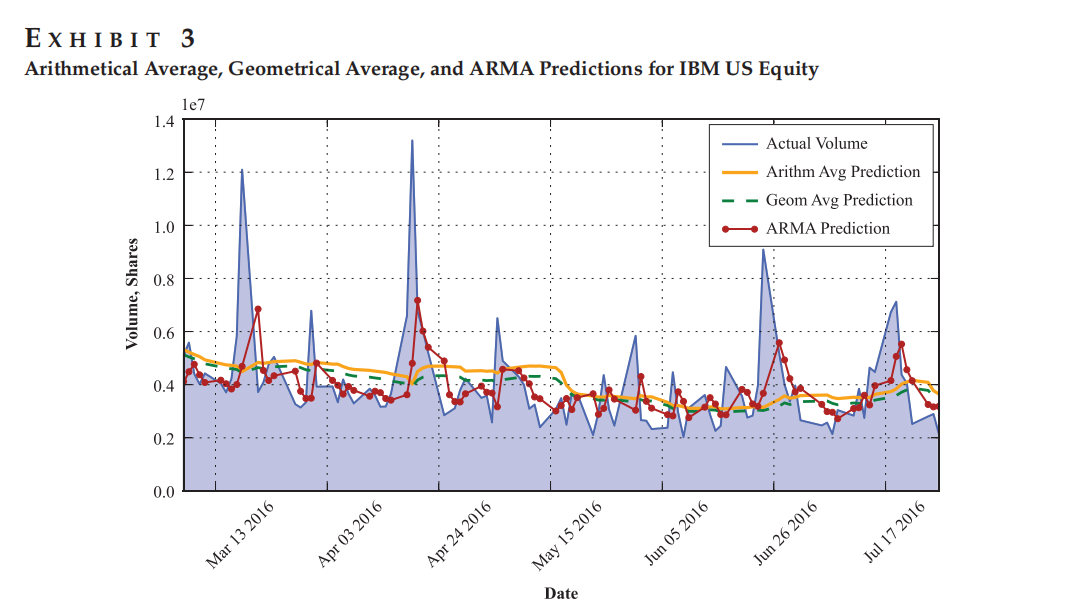Click the Date x-axis title
This screenshot has width=1071, height=609.
(561, 593)
